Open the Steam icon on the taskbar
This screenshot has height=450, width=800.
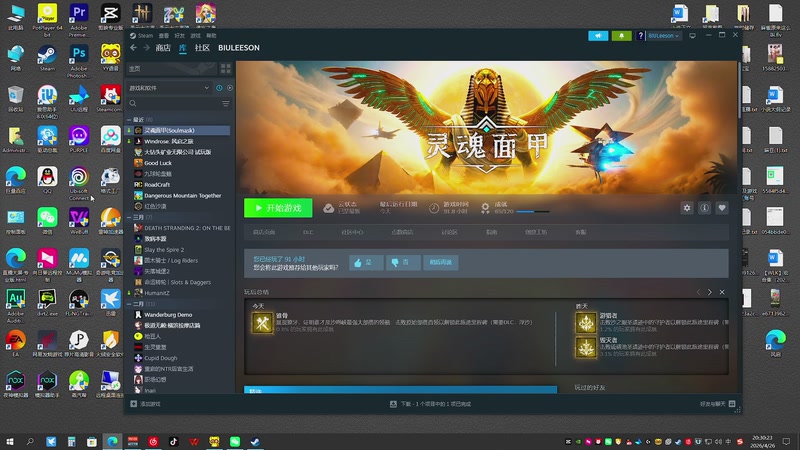[x=255, y=441]
